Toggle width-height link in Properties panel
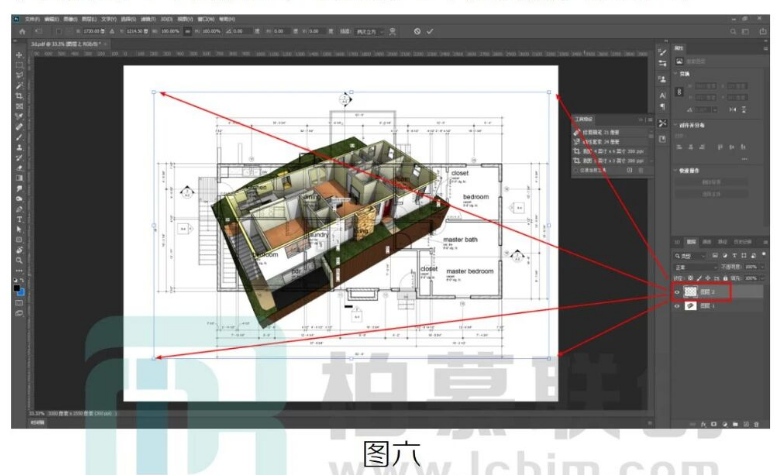The image size is (783, 475). [x=679, y=92]
